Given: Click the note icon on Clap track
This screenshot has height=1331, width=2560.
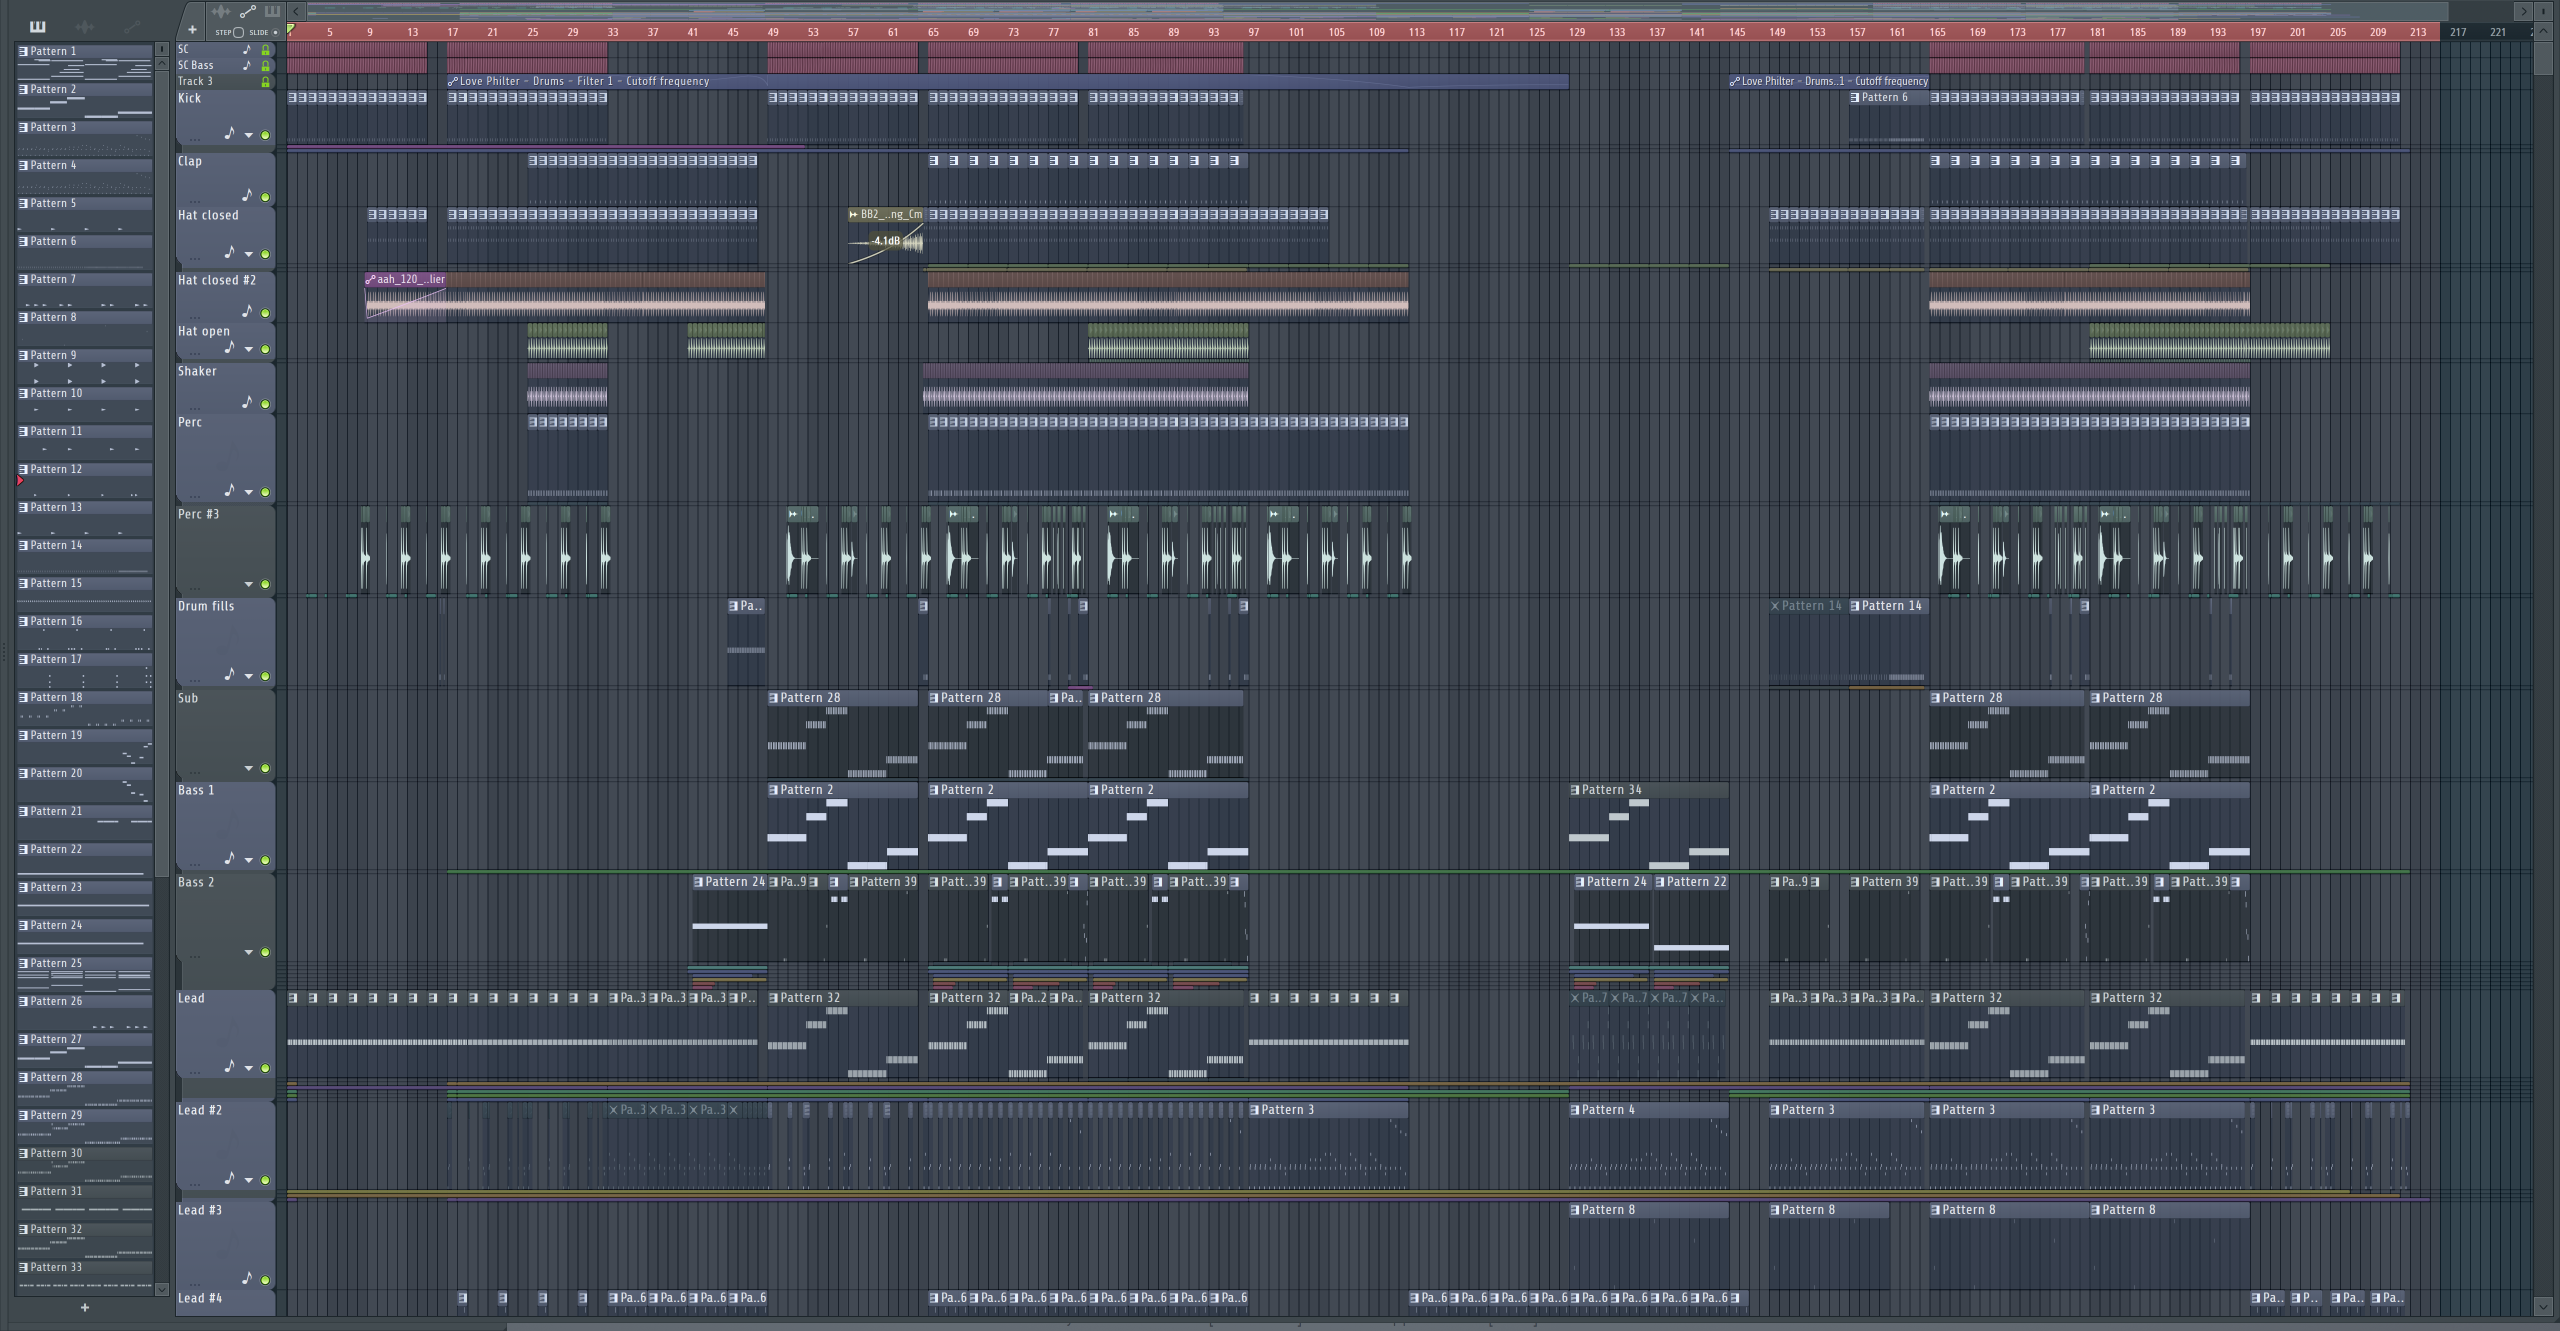Looking at the screenshot, I should [x=247, y=195].
